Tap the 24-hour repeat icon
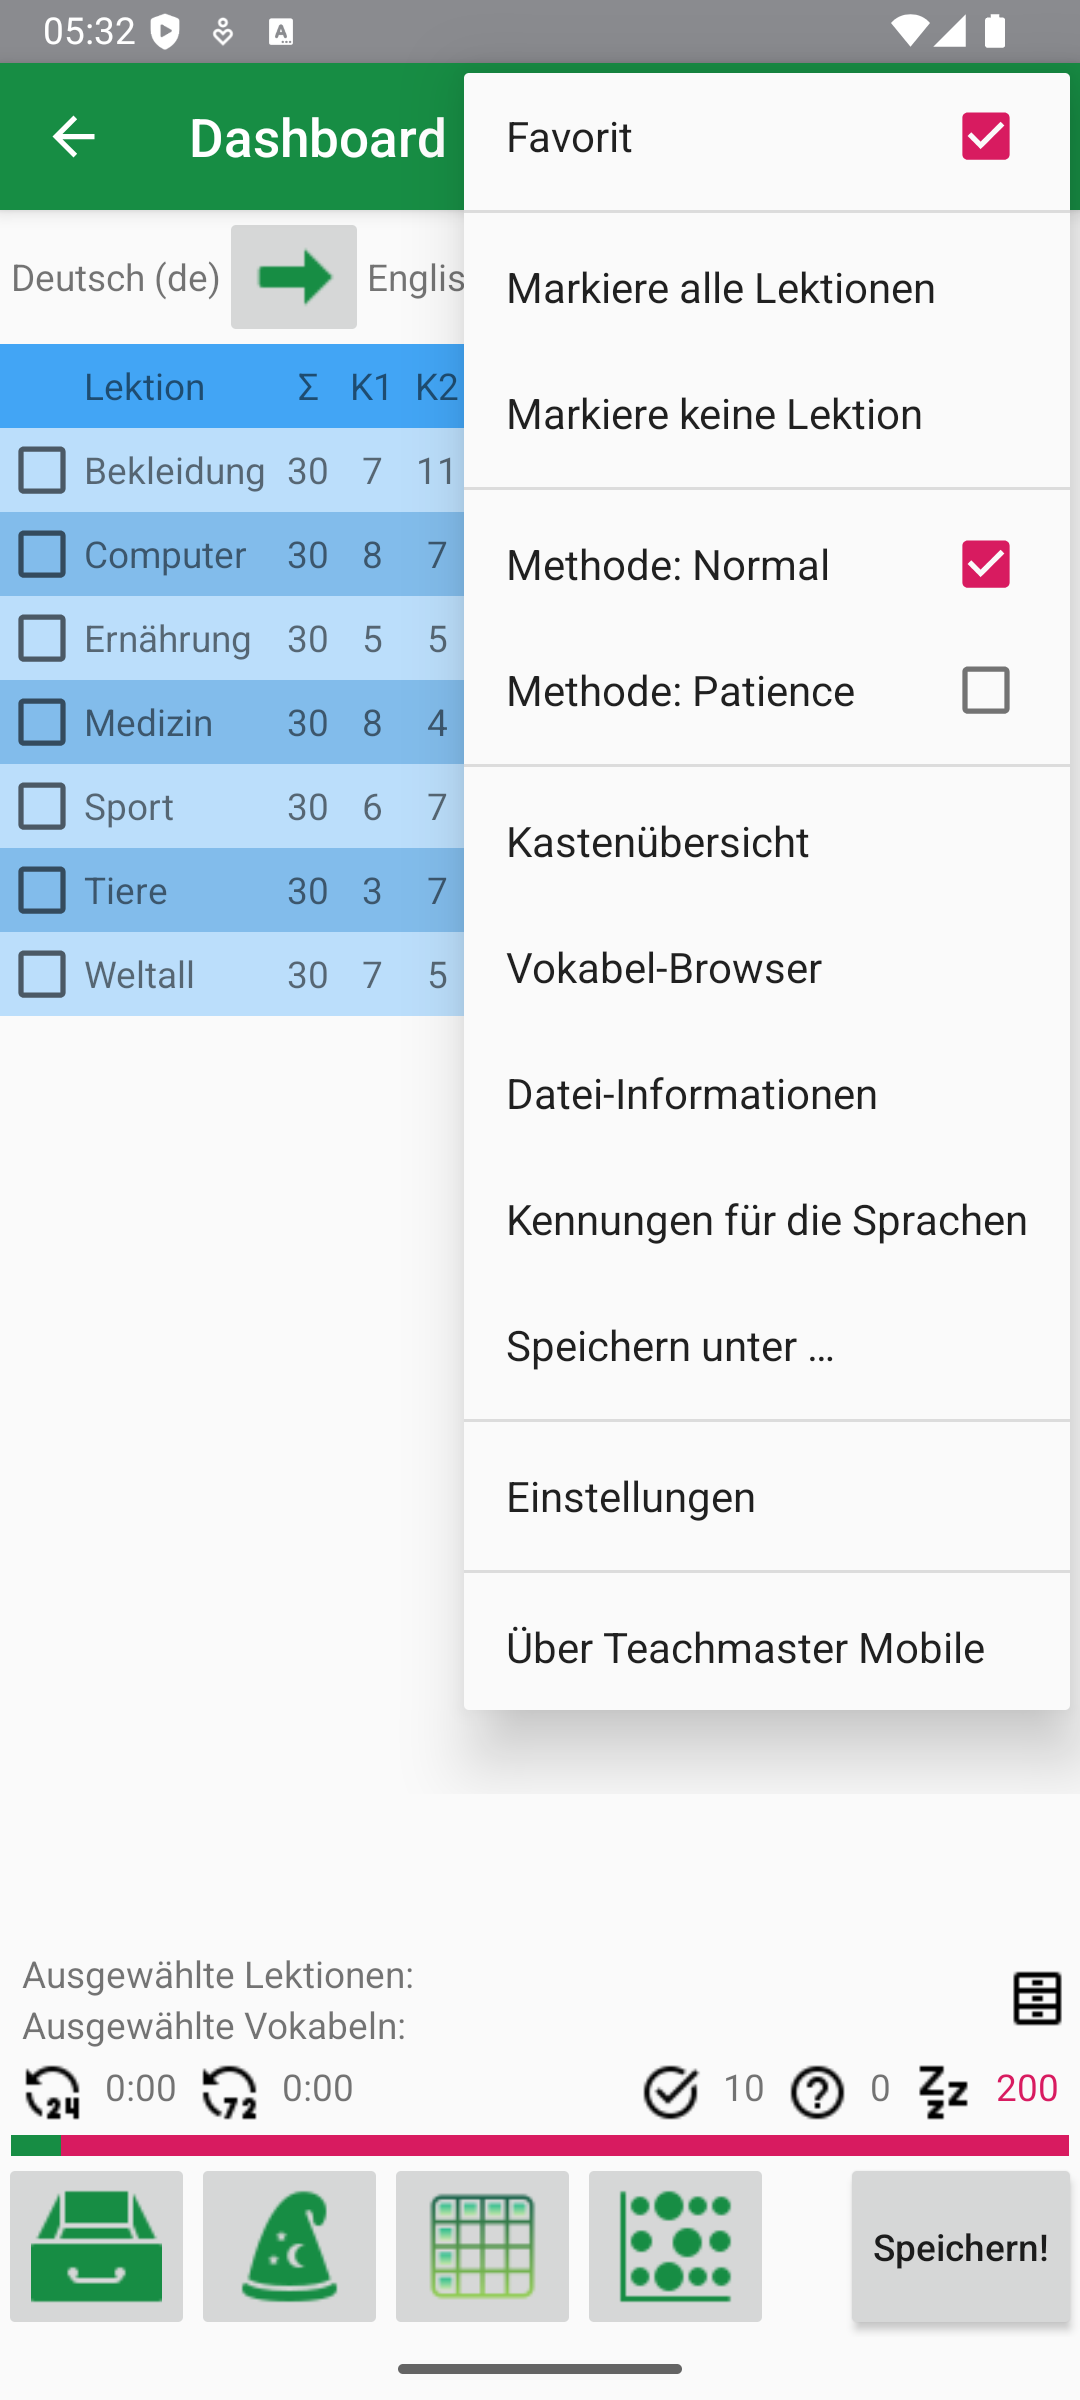Viewport: 1080px width, 2400px height. point(52,2090)
